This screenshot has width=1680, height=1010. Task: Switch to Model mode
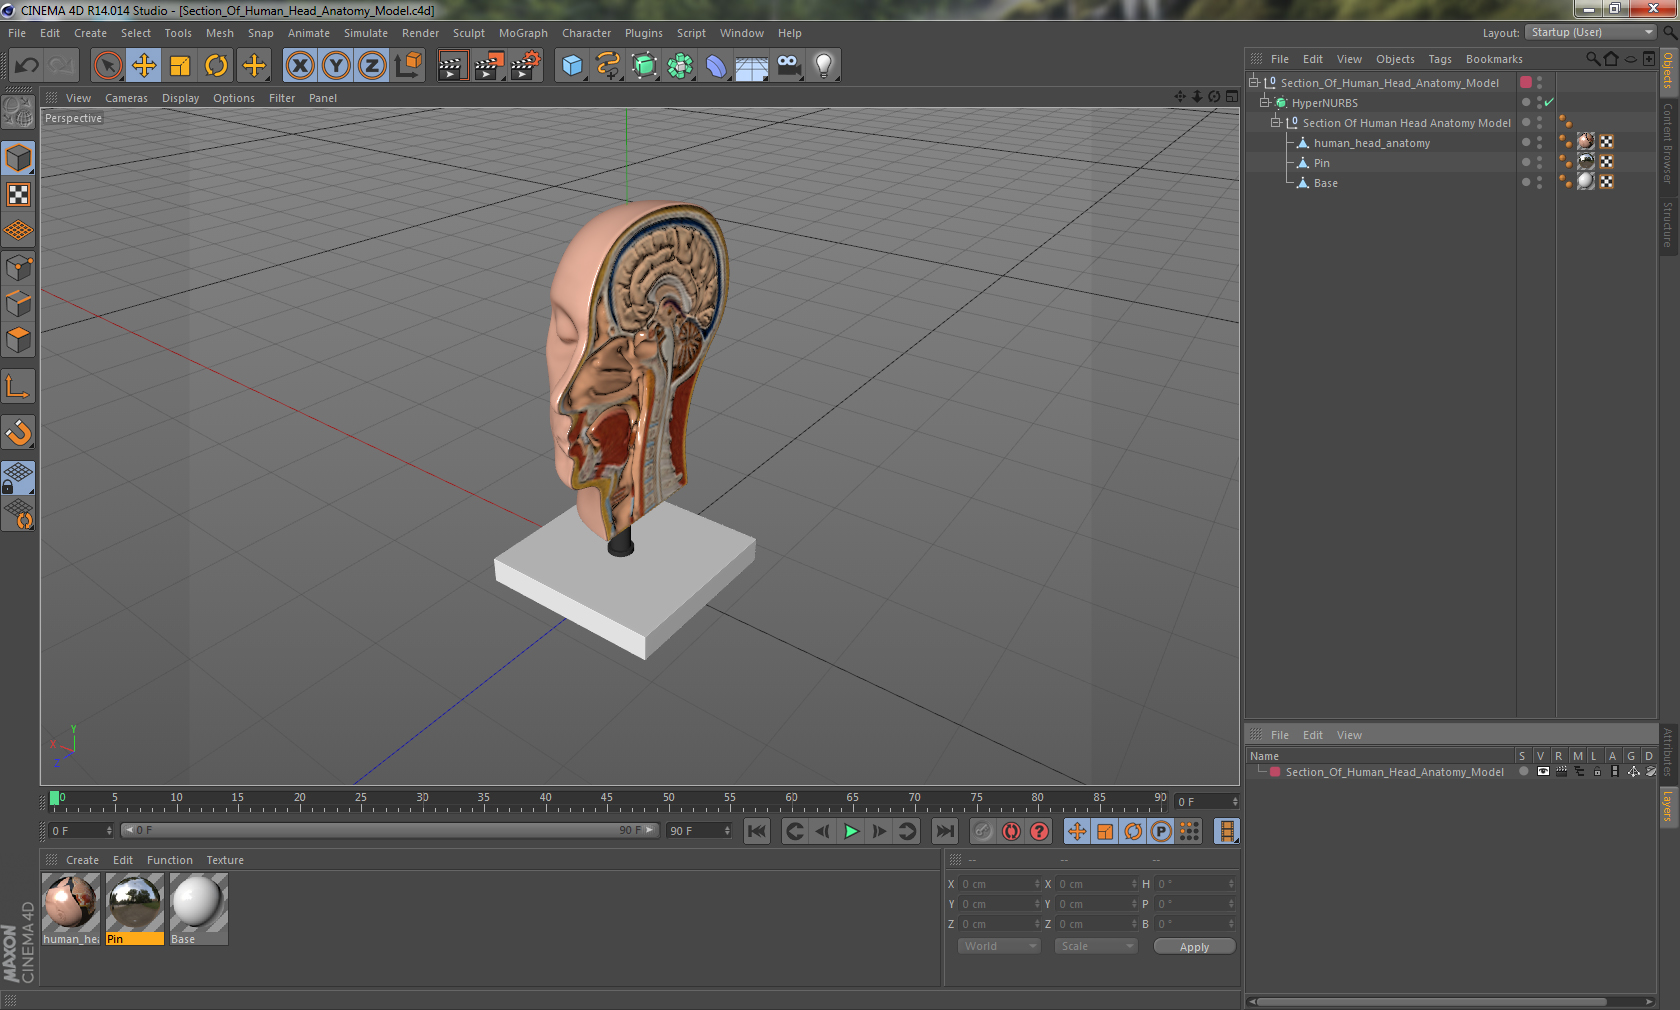(18, 158)
